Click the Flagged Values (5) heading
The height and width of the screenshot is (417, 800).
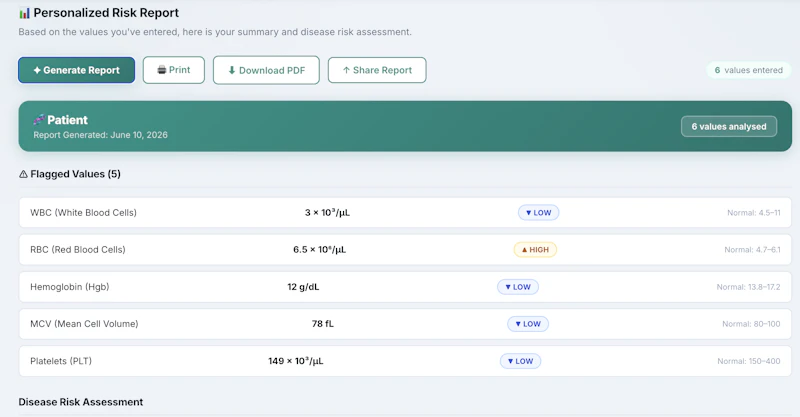76,174
